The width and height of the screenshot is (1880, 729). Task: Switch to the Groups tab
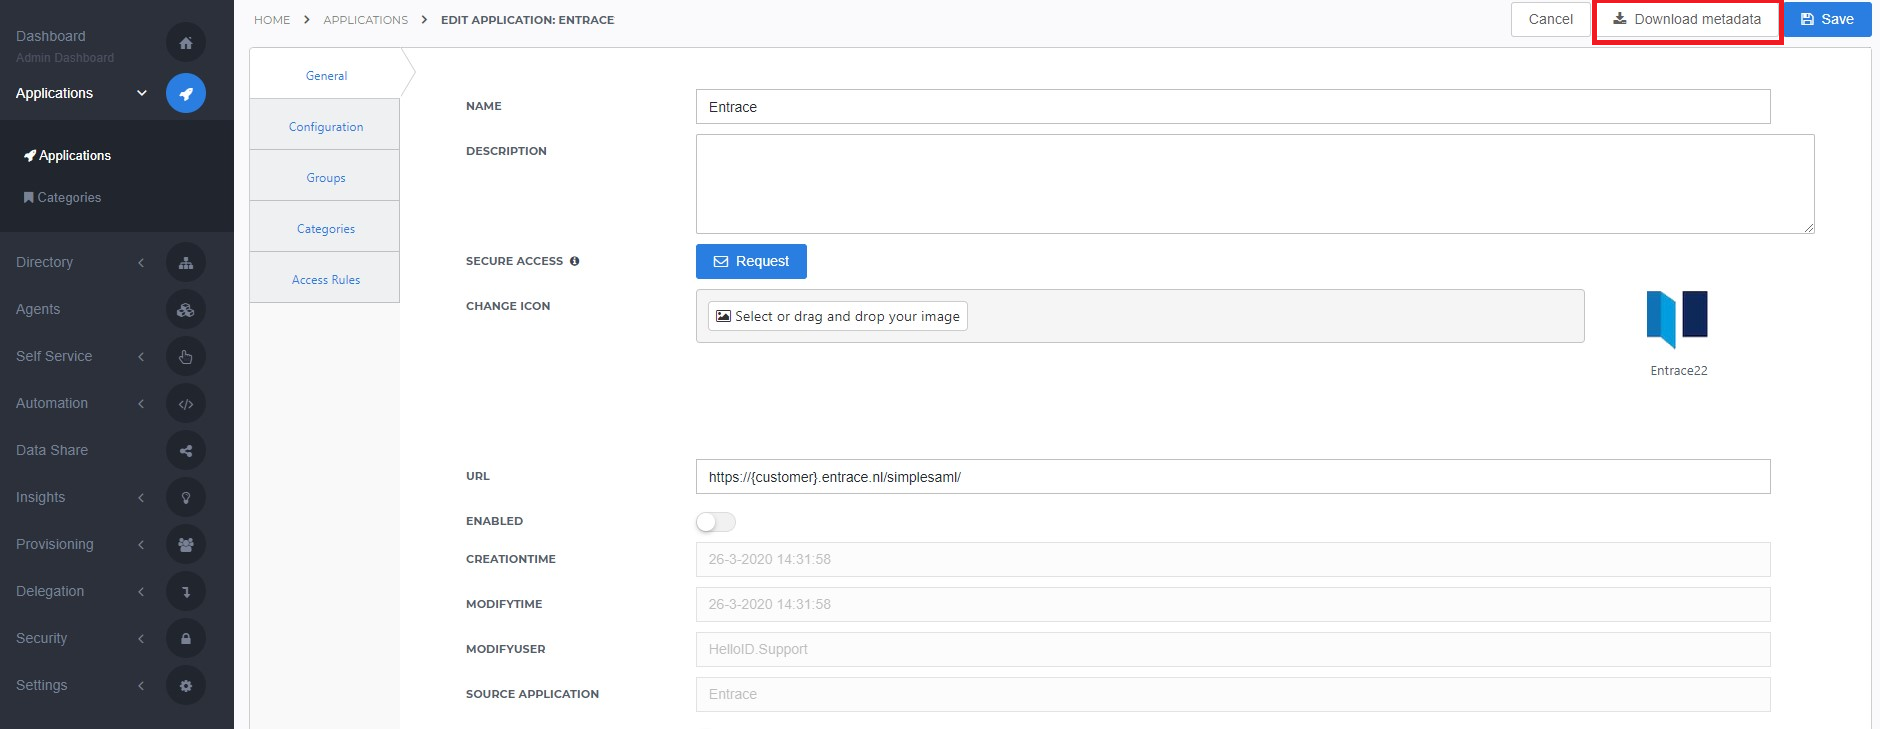pos(325,177)
